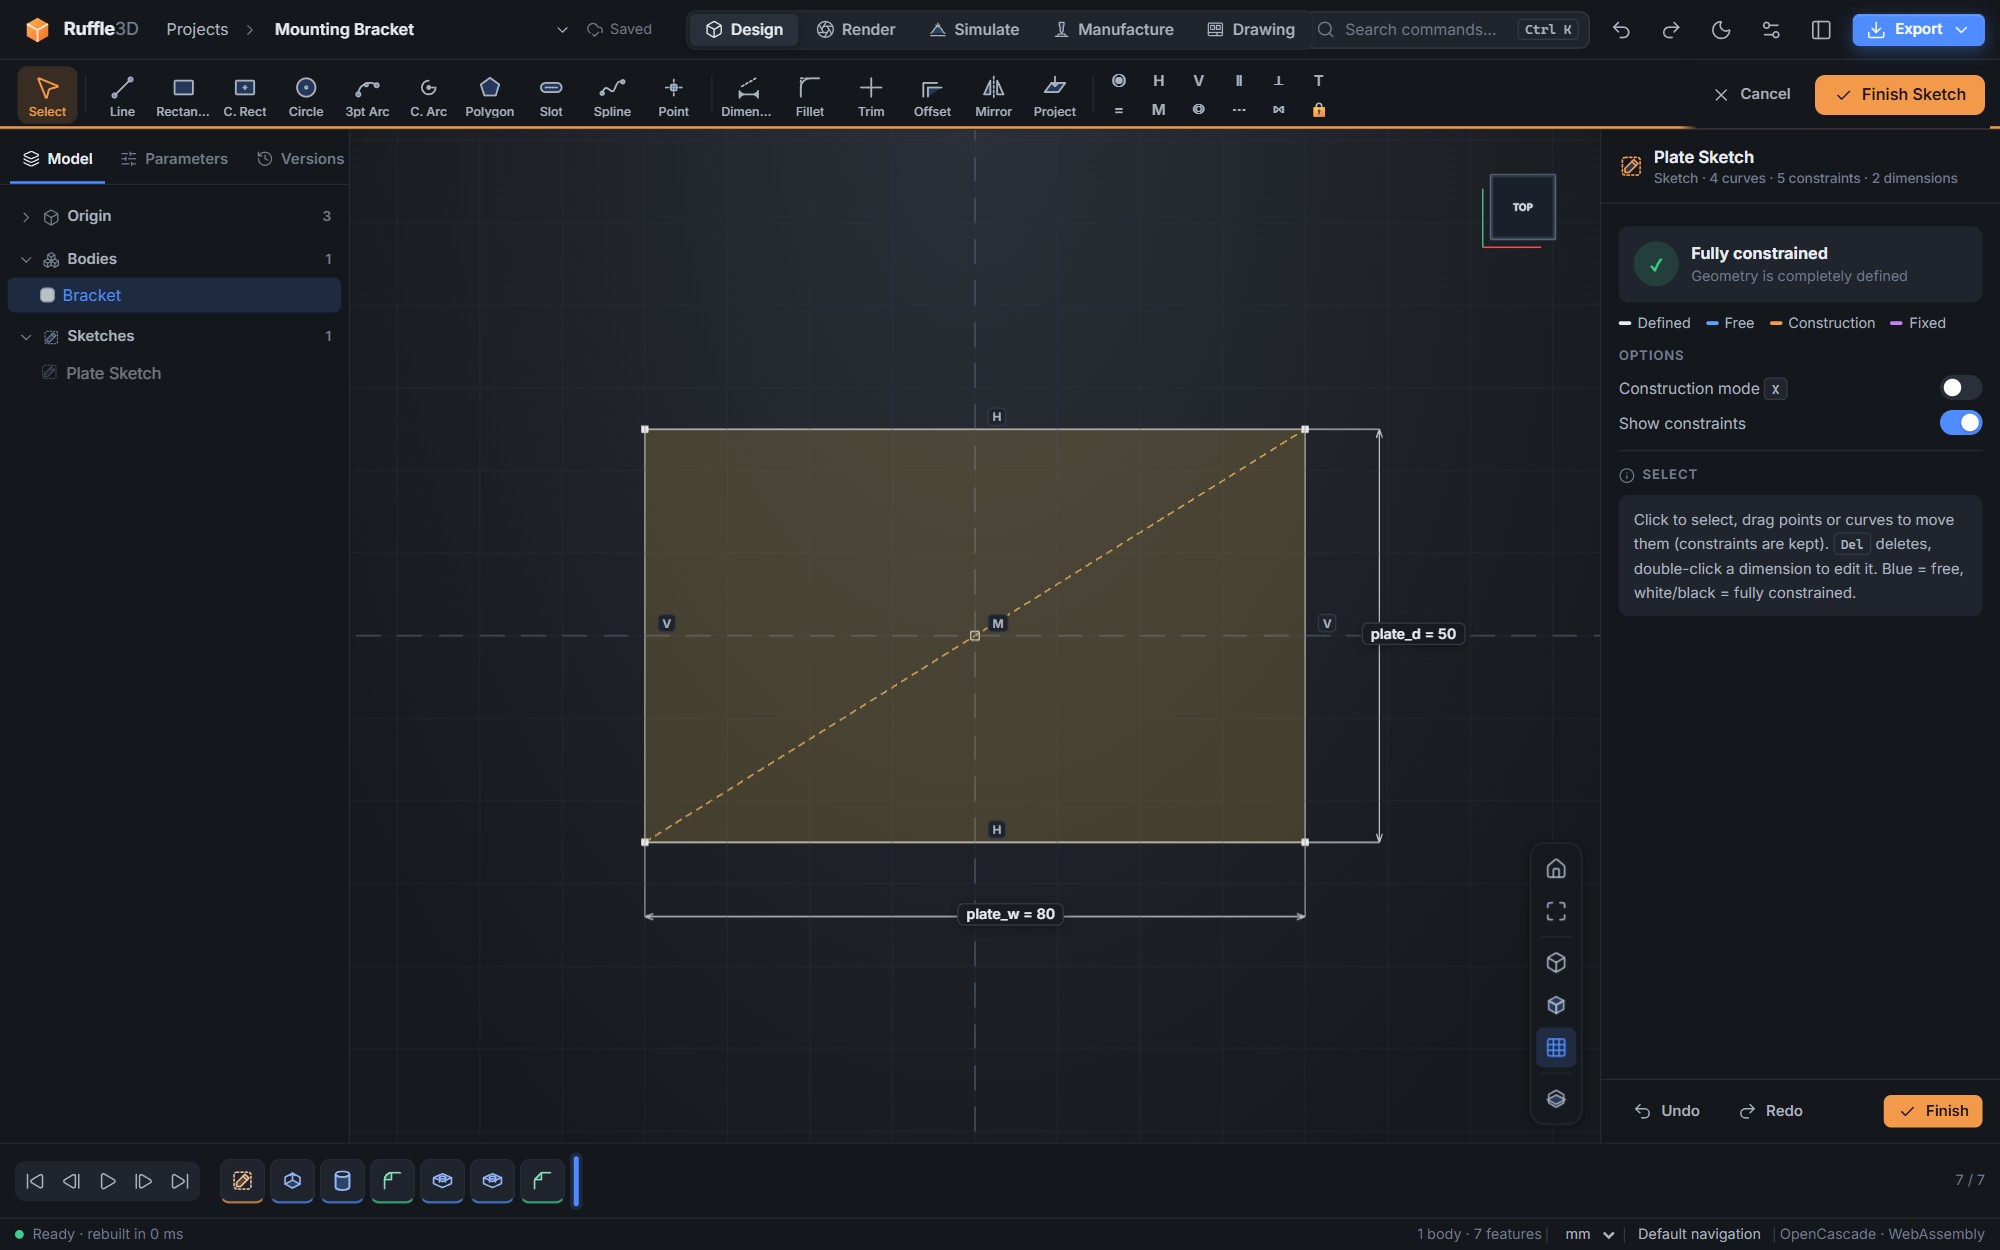
Task: Apply the Parallel constraint
Action: 1239,80
